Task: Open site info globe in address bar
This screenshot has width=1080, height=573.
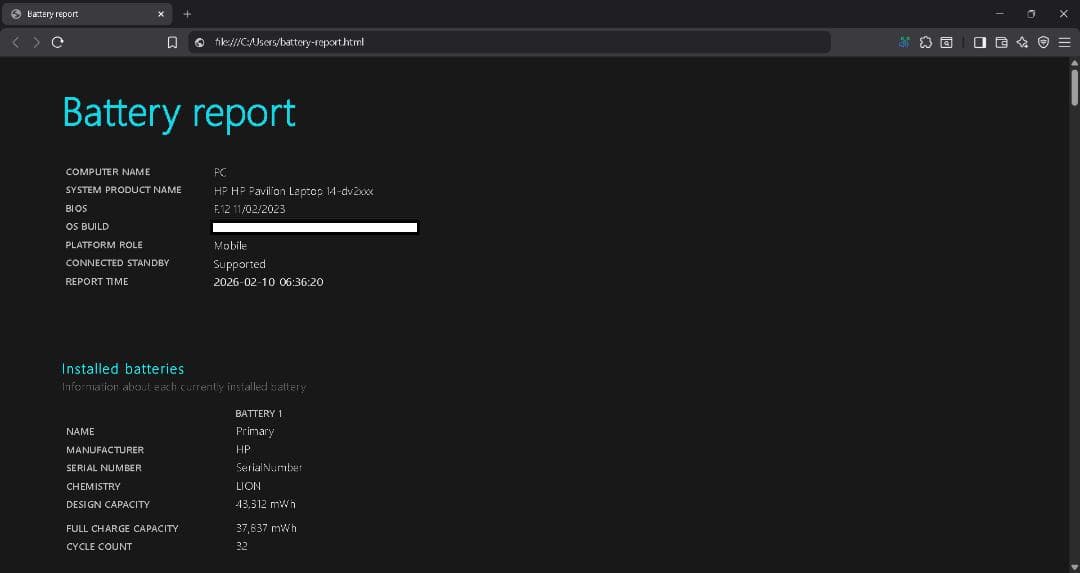Action: pos(200,42)
